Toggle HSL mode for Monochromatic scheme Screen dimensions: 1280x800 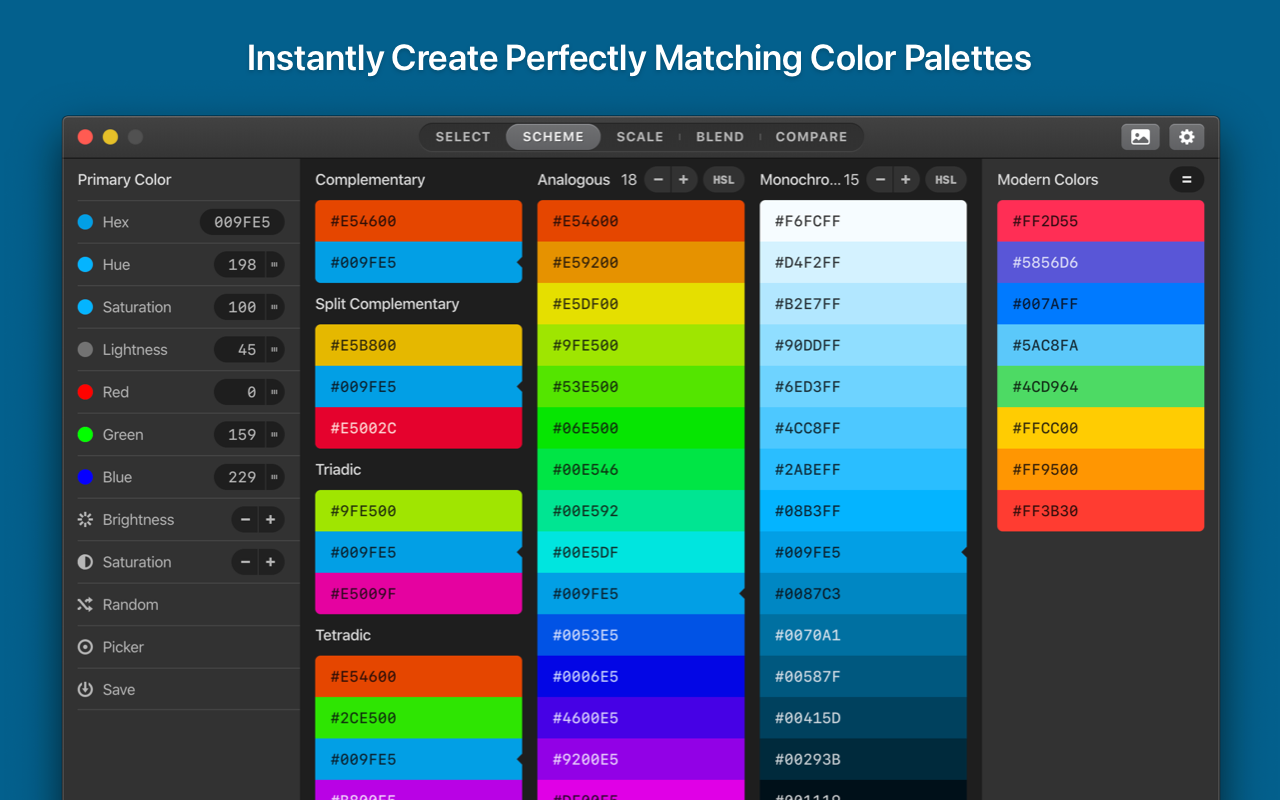coord(945,180)
